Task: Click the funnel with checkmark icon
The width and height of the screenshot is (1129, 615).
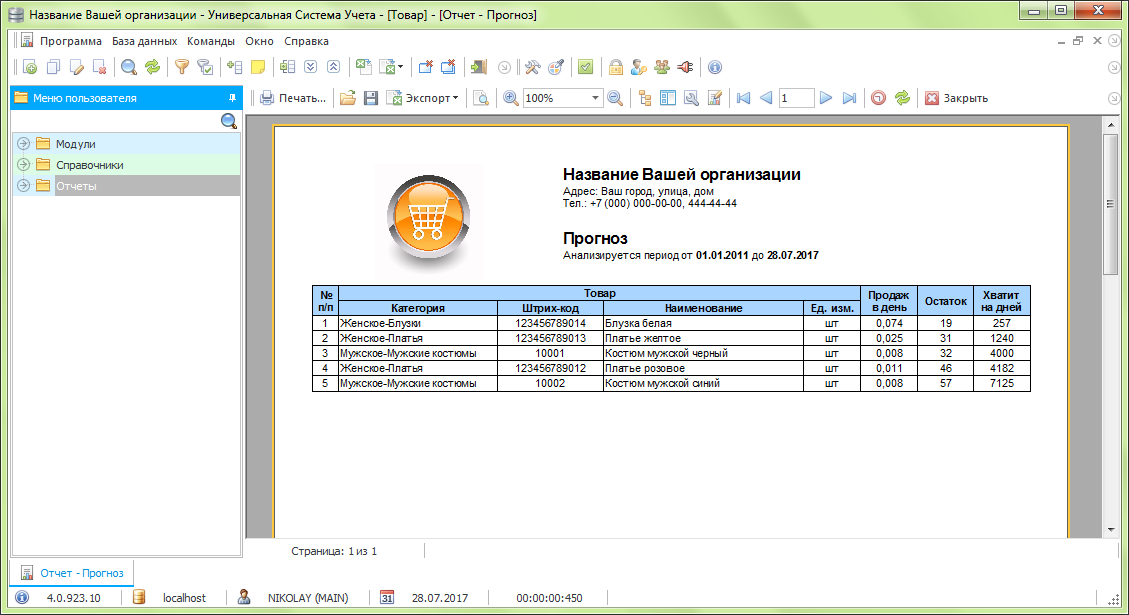Action: tap(205, 67)
